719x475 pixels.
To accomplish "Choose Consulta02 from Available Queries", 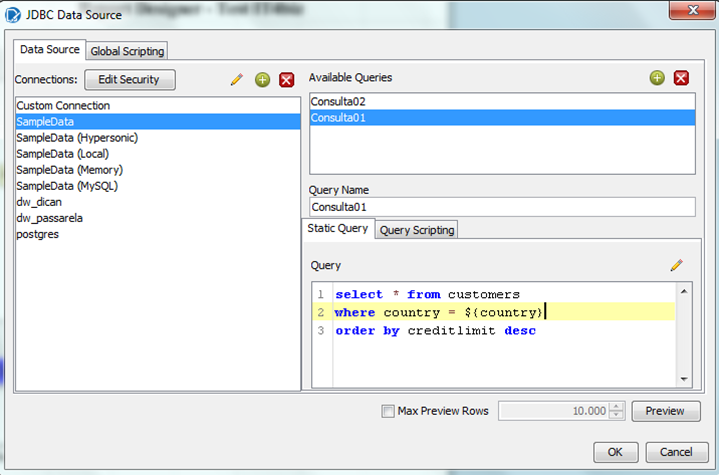I will click(334, 102).
